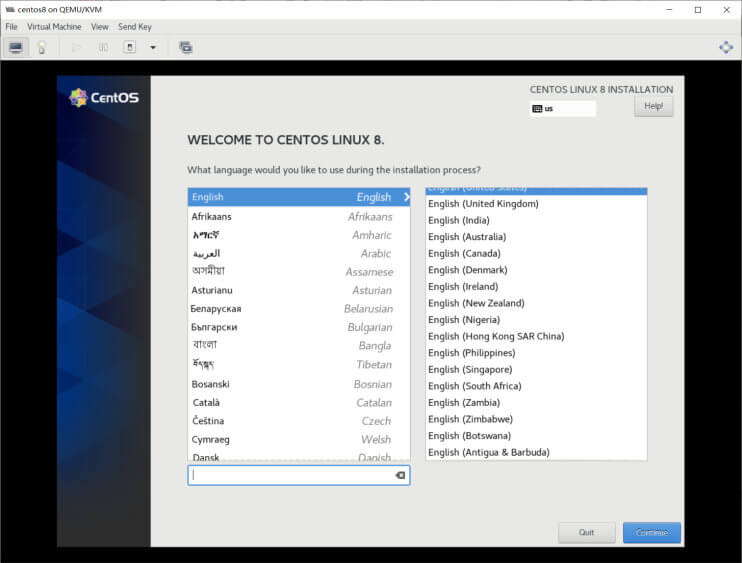Click the us keyboard layout indicator
The image size is (742, 563).
563,108
